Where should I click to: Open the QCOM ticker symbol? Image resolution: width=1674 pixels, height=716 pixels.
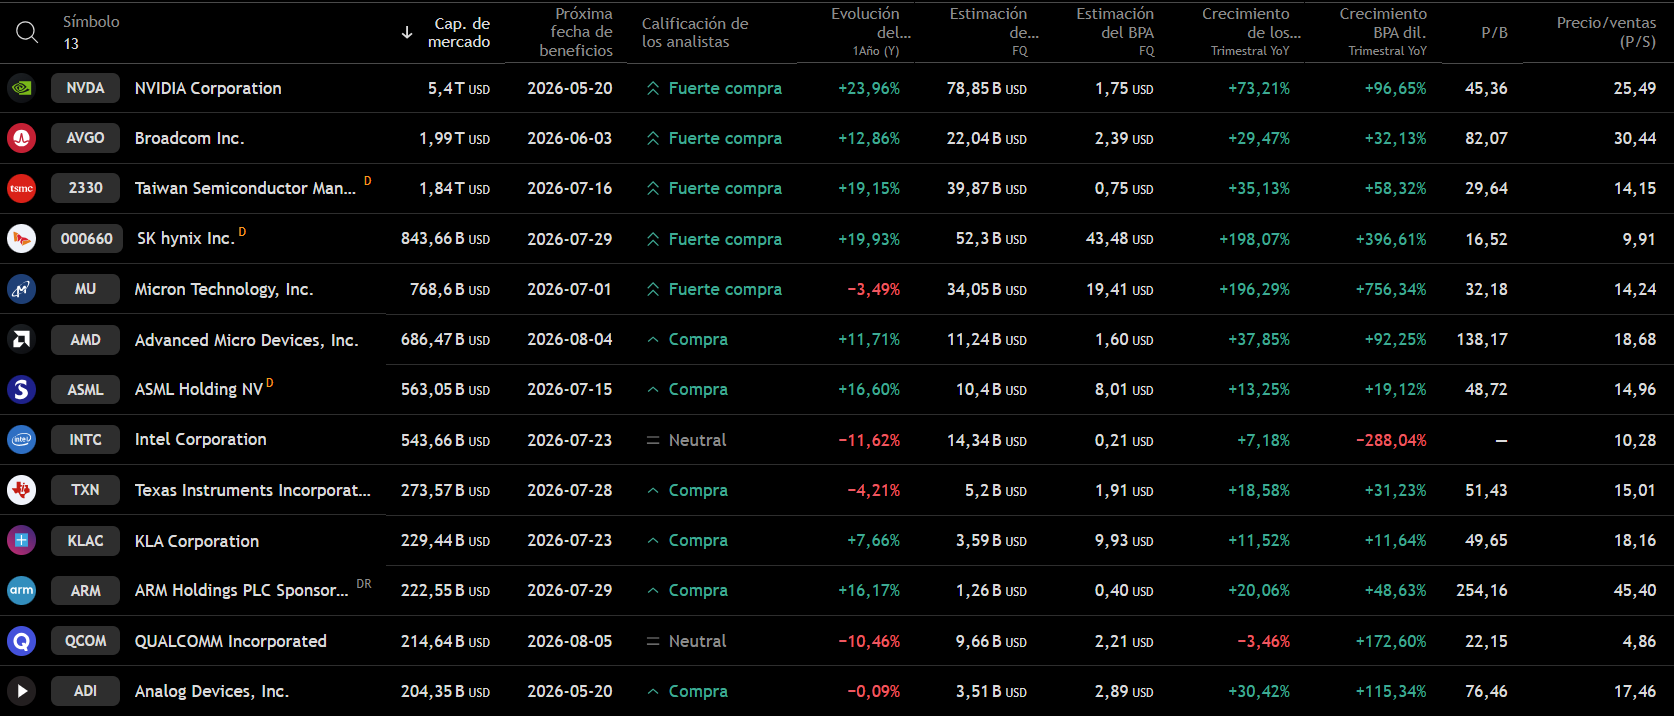pyautogui.click(x=85, y=641)
